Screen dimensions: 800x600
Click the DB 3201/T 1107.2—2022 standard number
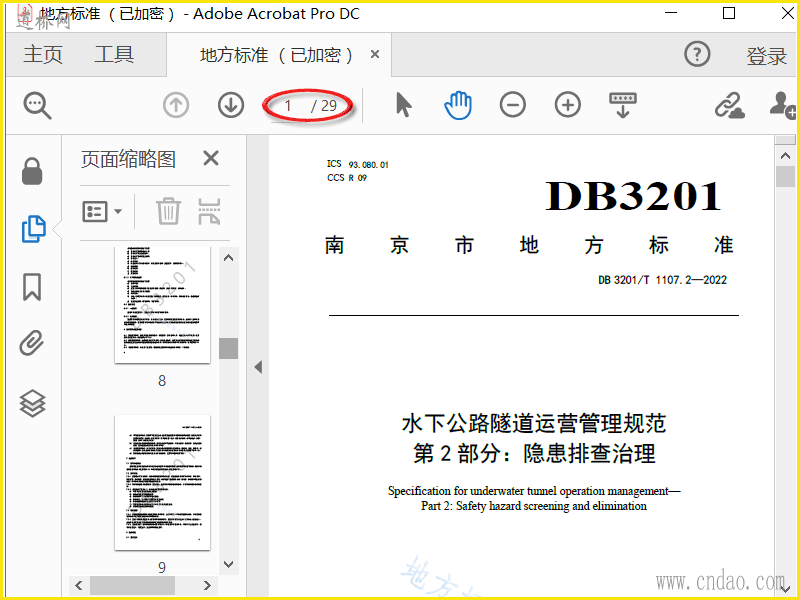click(662, 280)
